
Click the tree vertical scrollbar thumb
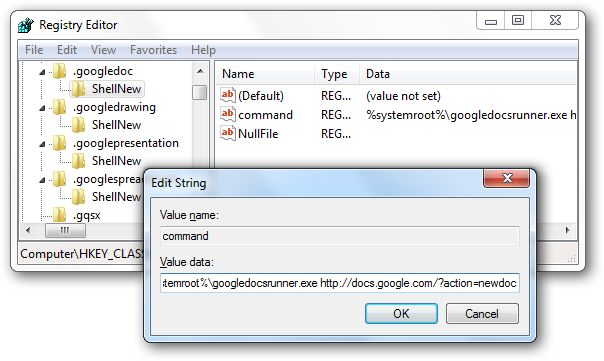pos(200,92)
